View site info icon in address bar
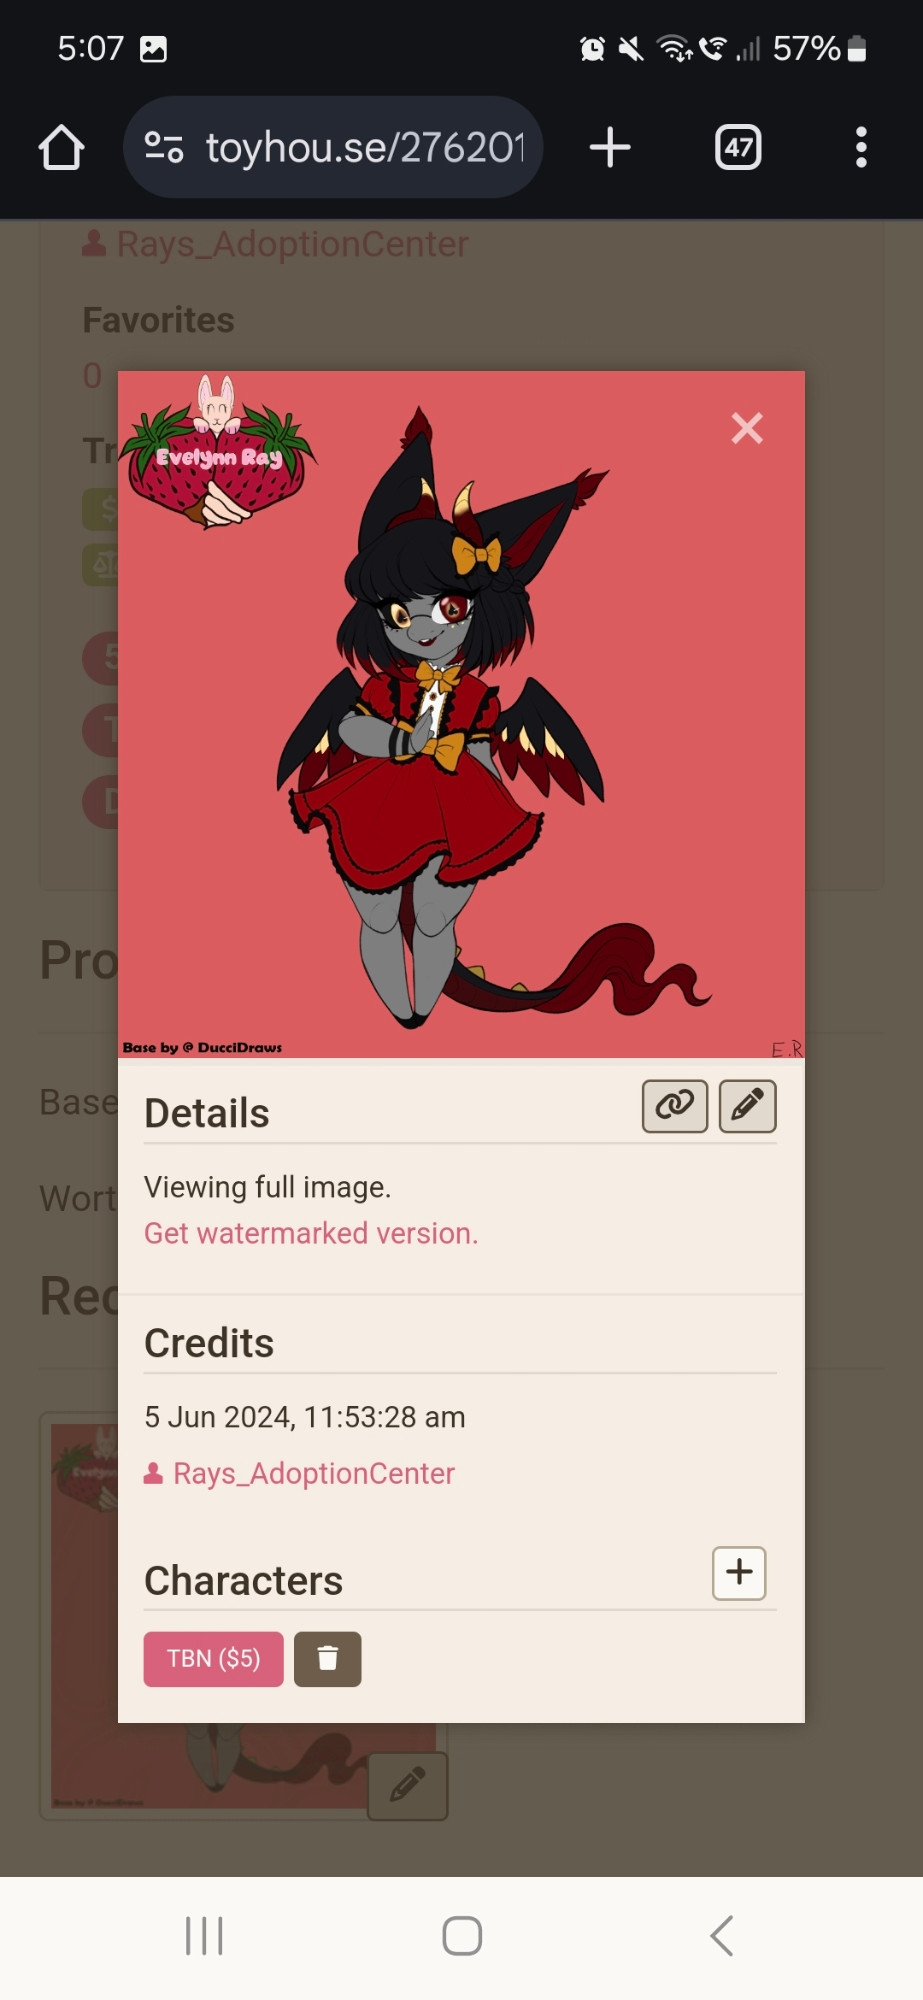 click(164, 148)
